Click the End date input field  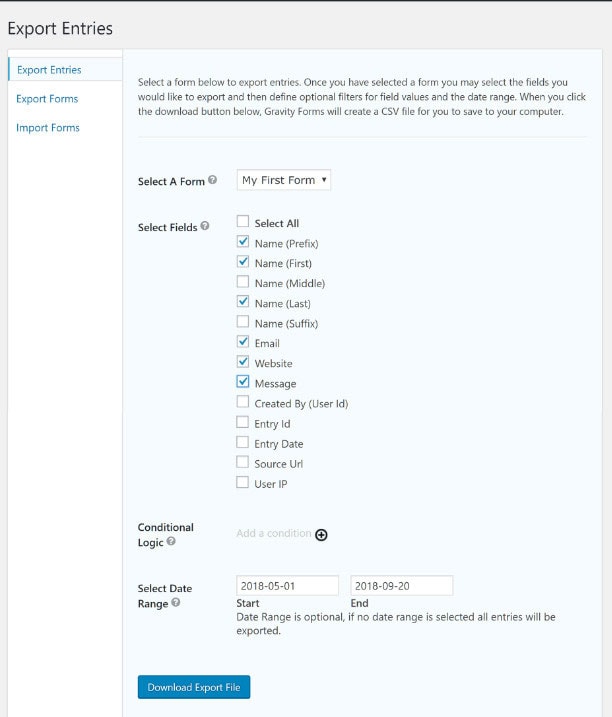click(401, 586)
